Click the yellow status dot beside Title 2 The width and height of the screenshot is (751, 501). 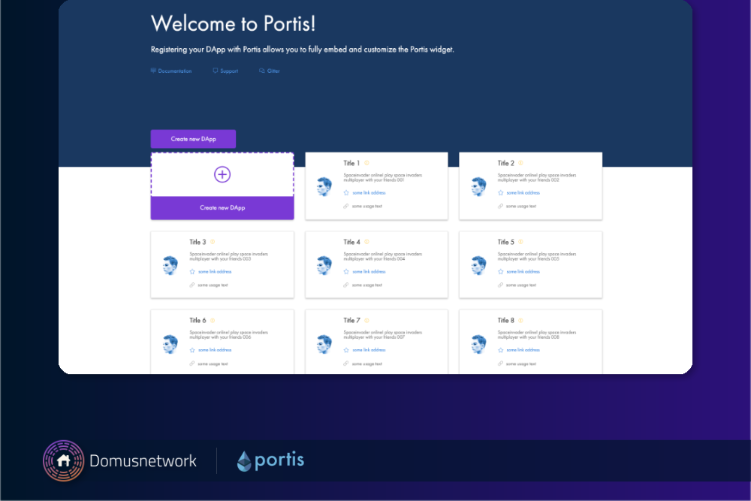(521, 163)
